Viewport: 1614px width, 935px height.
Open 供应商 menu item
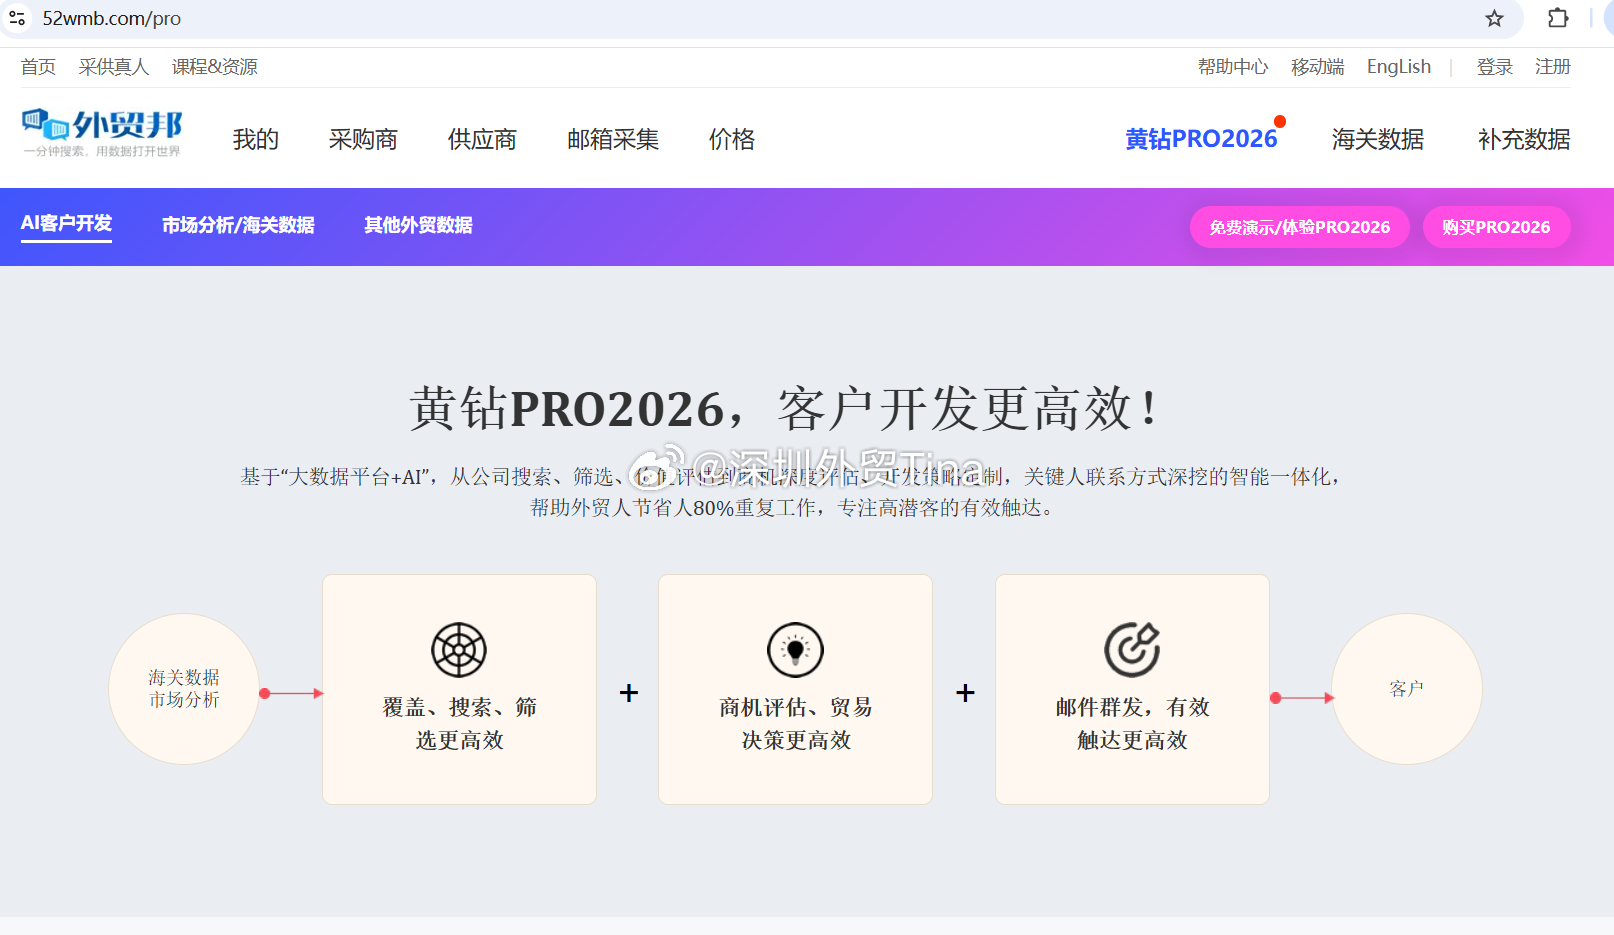(483, 139)
